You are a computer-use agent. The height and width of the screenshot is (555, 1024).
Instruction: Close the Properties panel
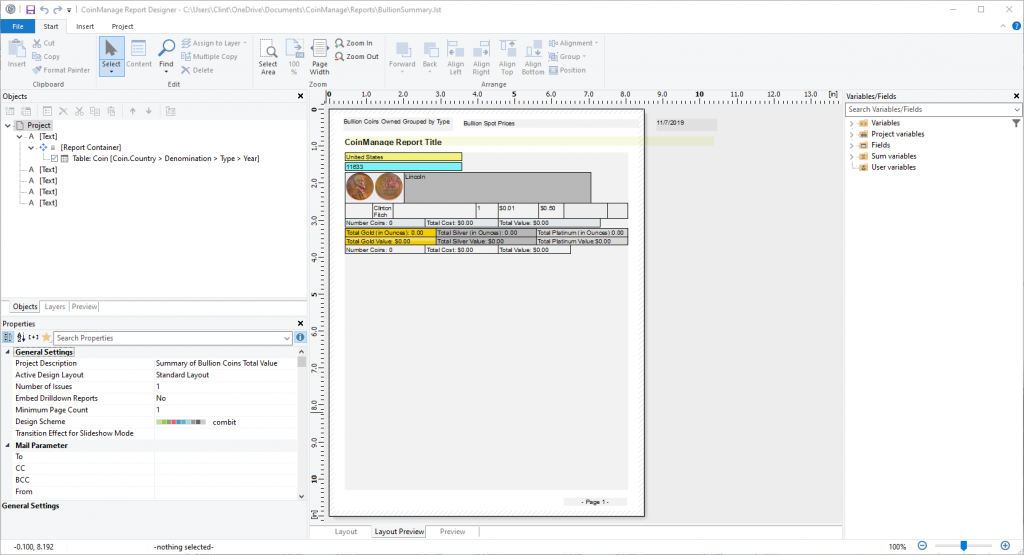point(300,323)
